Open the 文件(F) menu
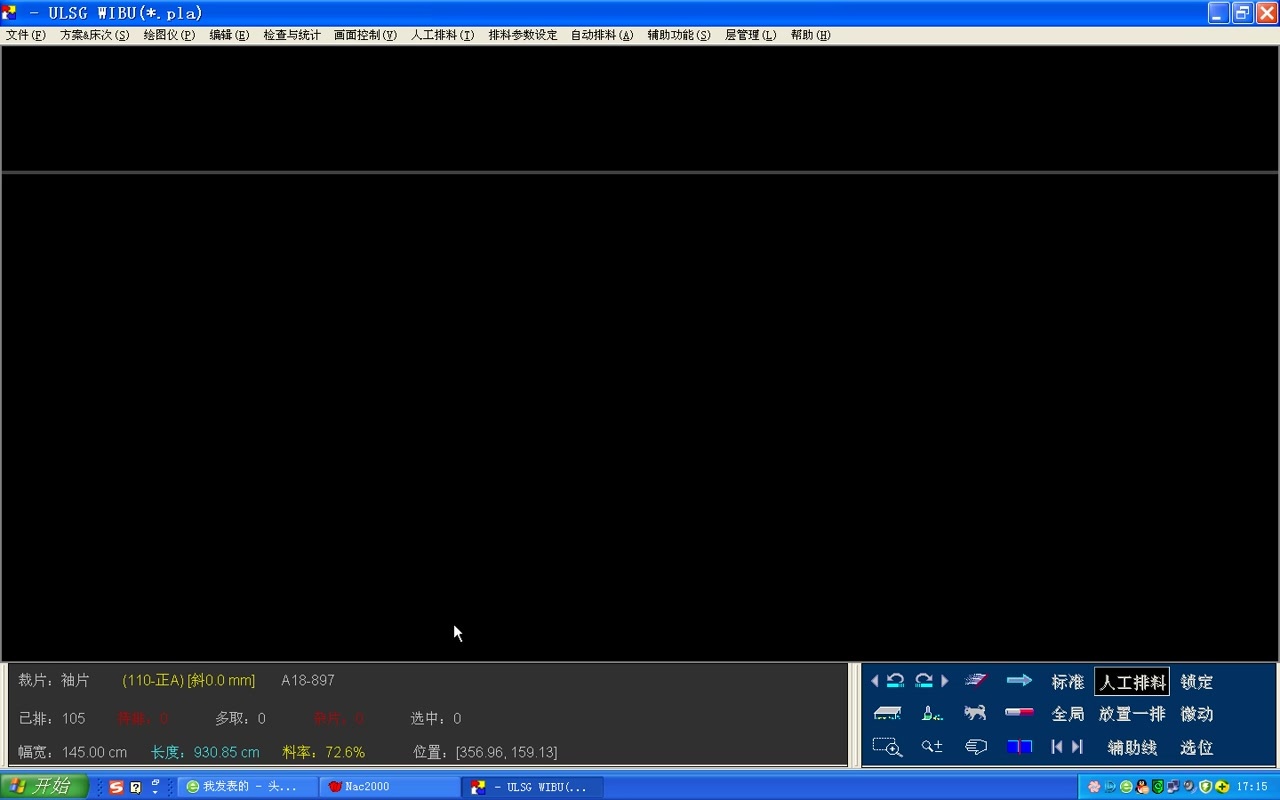Viewport: 1280px width, 800px height. 26,35
